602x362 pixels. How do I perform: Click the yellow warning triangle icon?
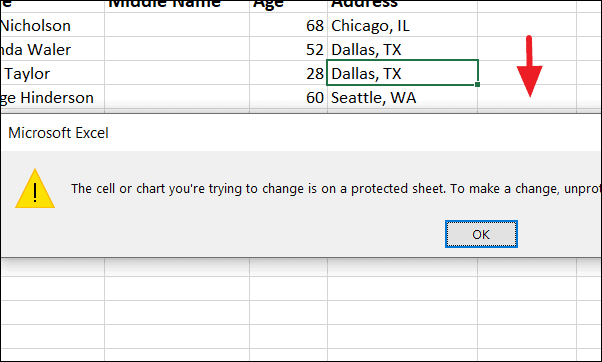[x=35, y=189]
